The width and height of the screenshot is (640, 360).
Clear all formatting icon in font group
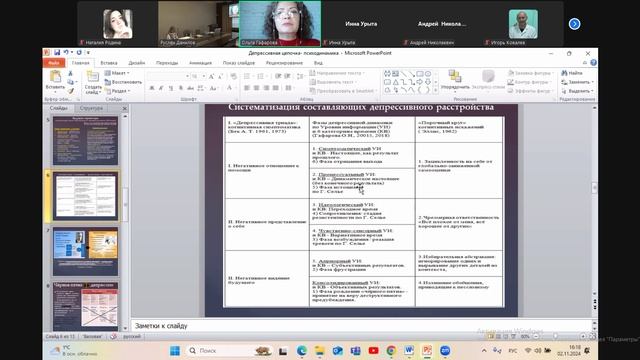[x=233, y=76]
